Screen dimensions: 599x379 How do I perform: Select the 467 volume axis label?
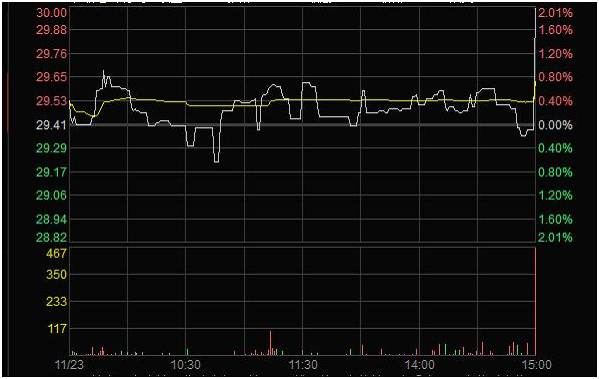[57, 253]
